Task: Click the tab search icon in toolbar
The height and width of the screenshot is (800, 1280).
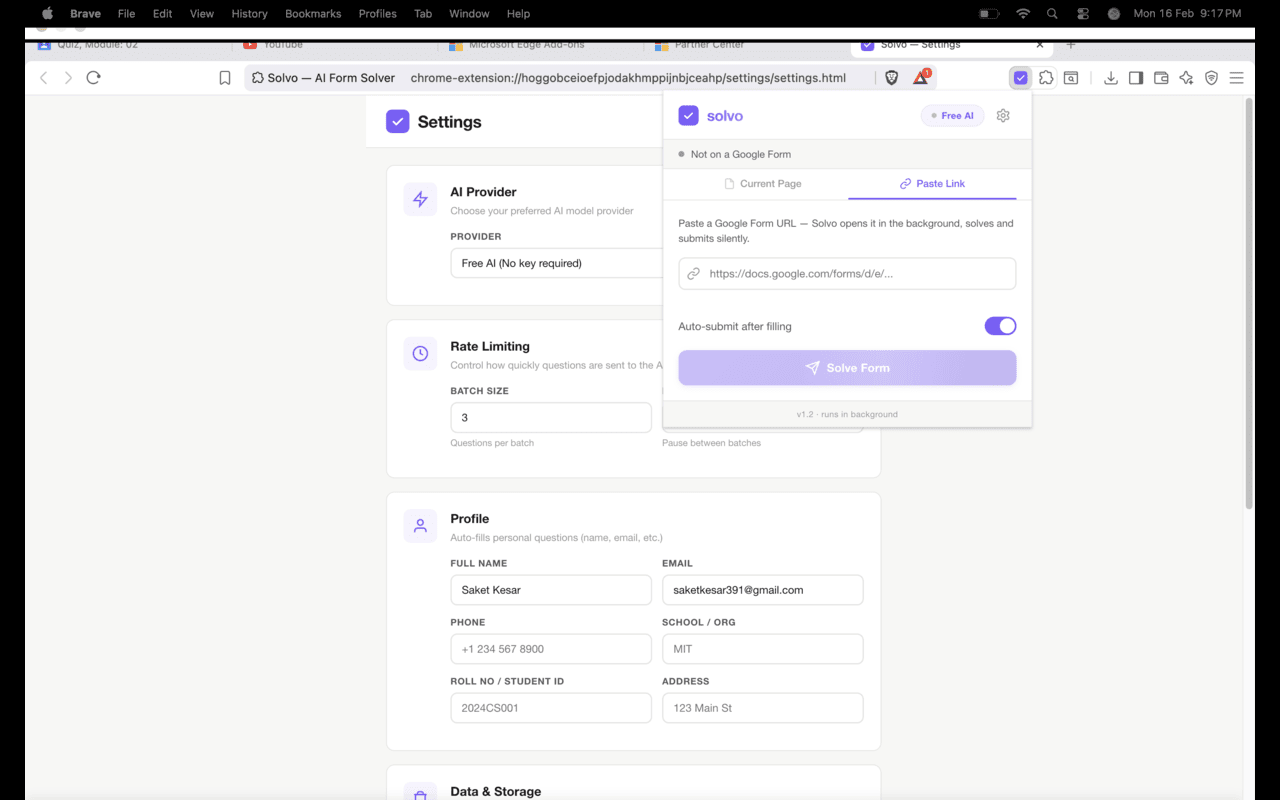Action: [x=1071, y=78]
